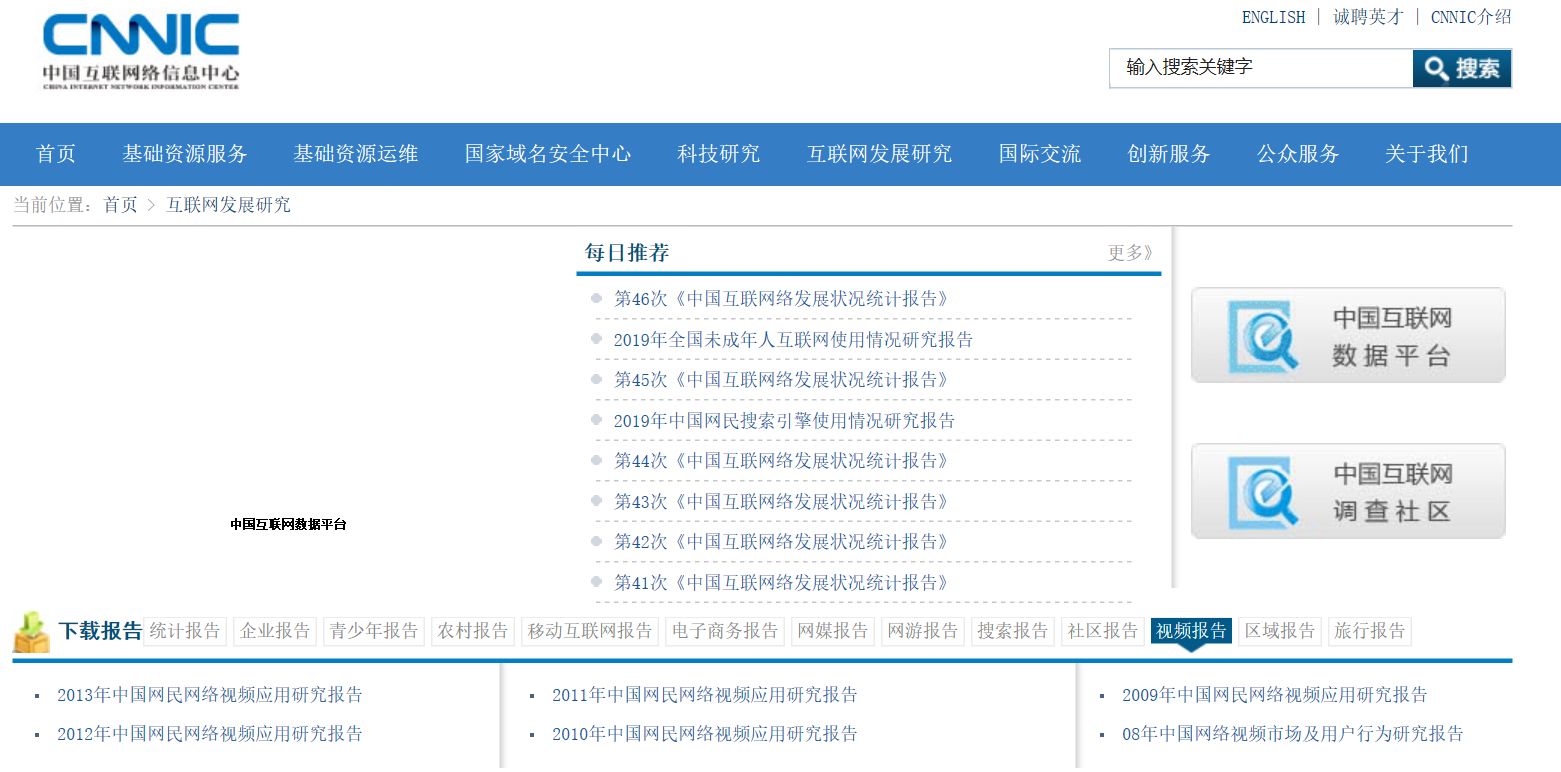Click the keyword search input field

(1261, 68)
